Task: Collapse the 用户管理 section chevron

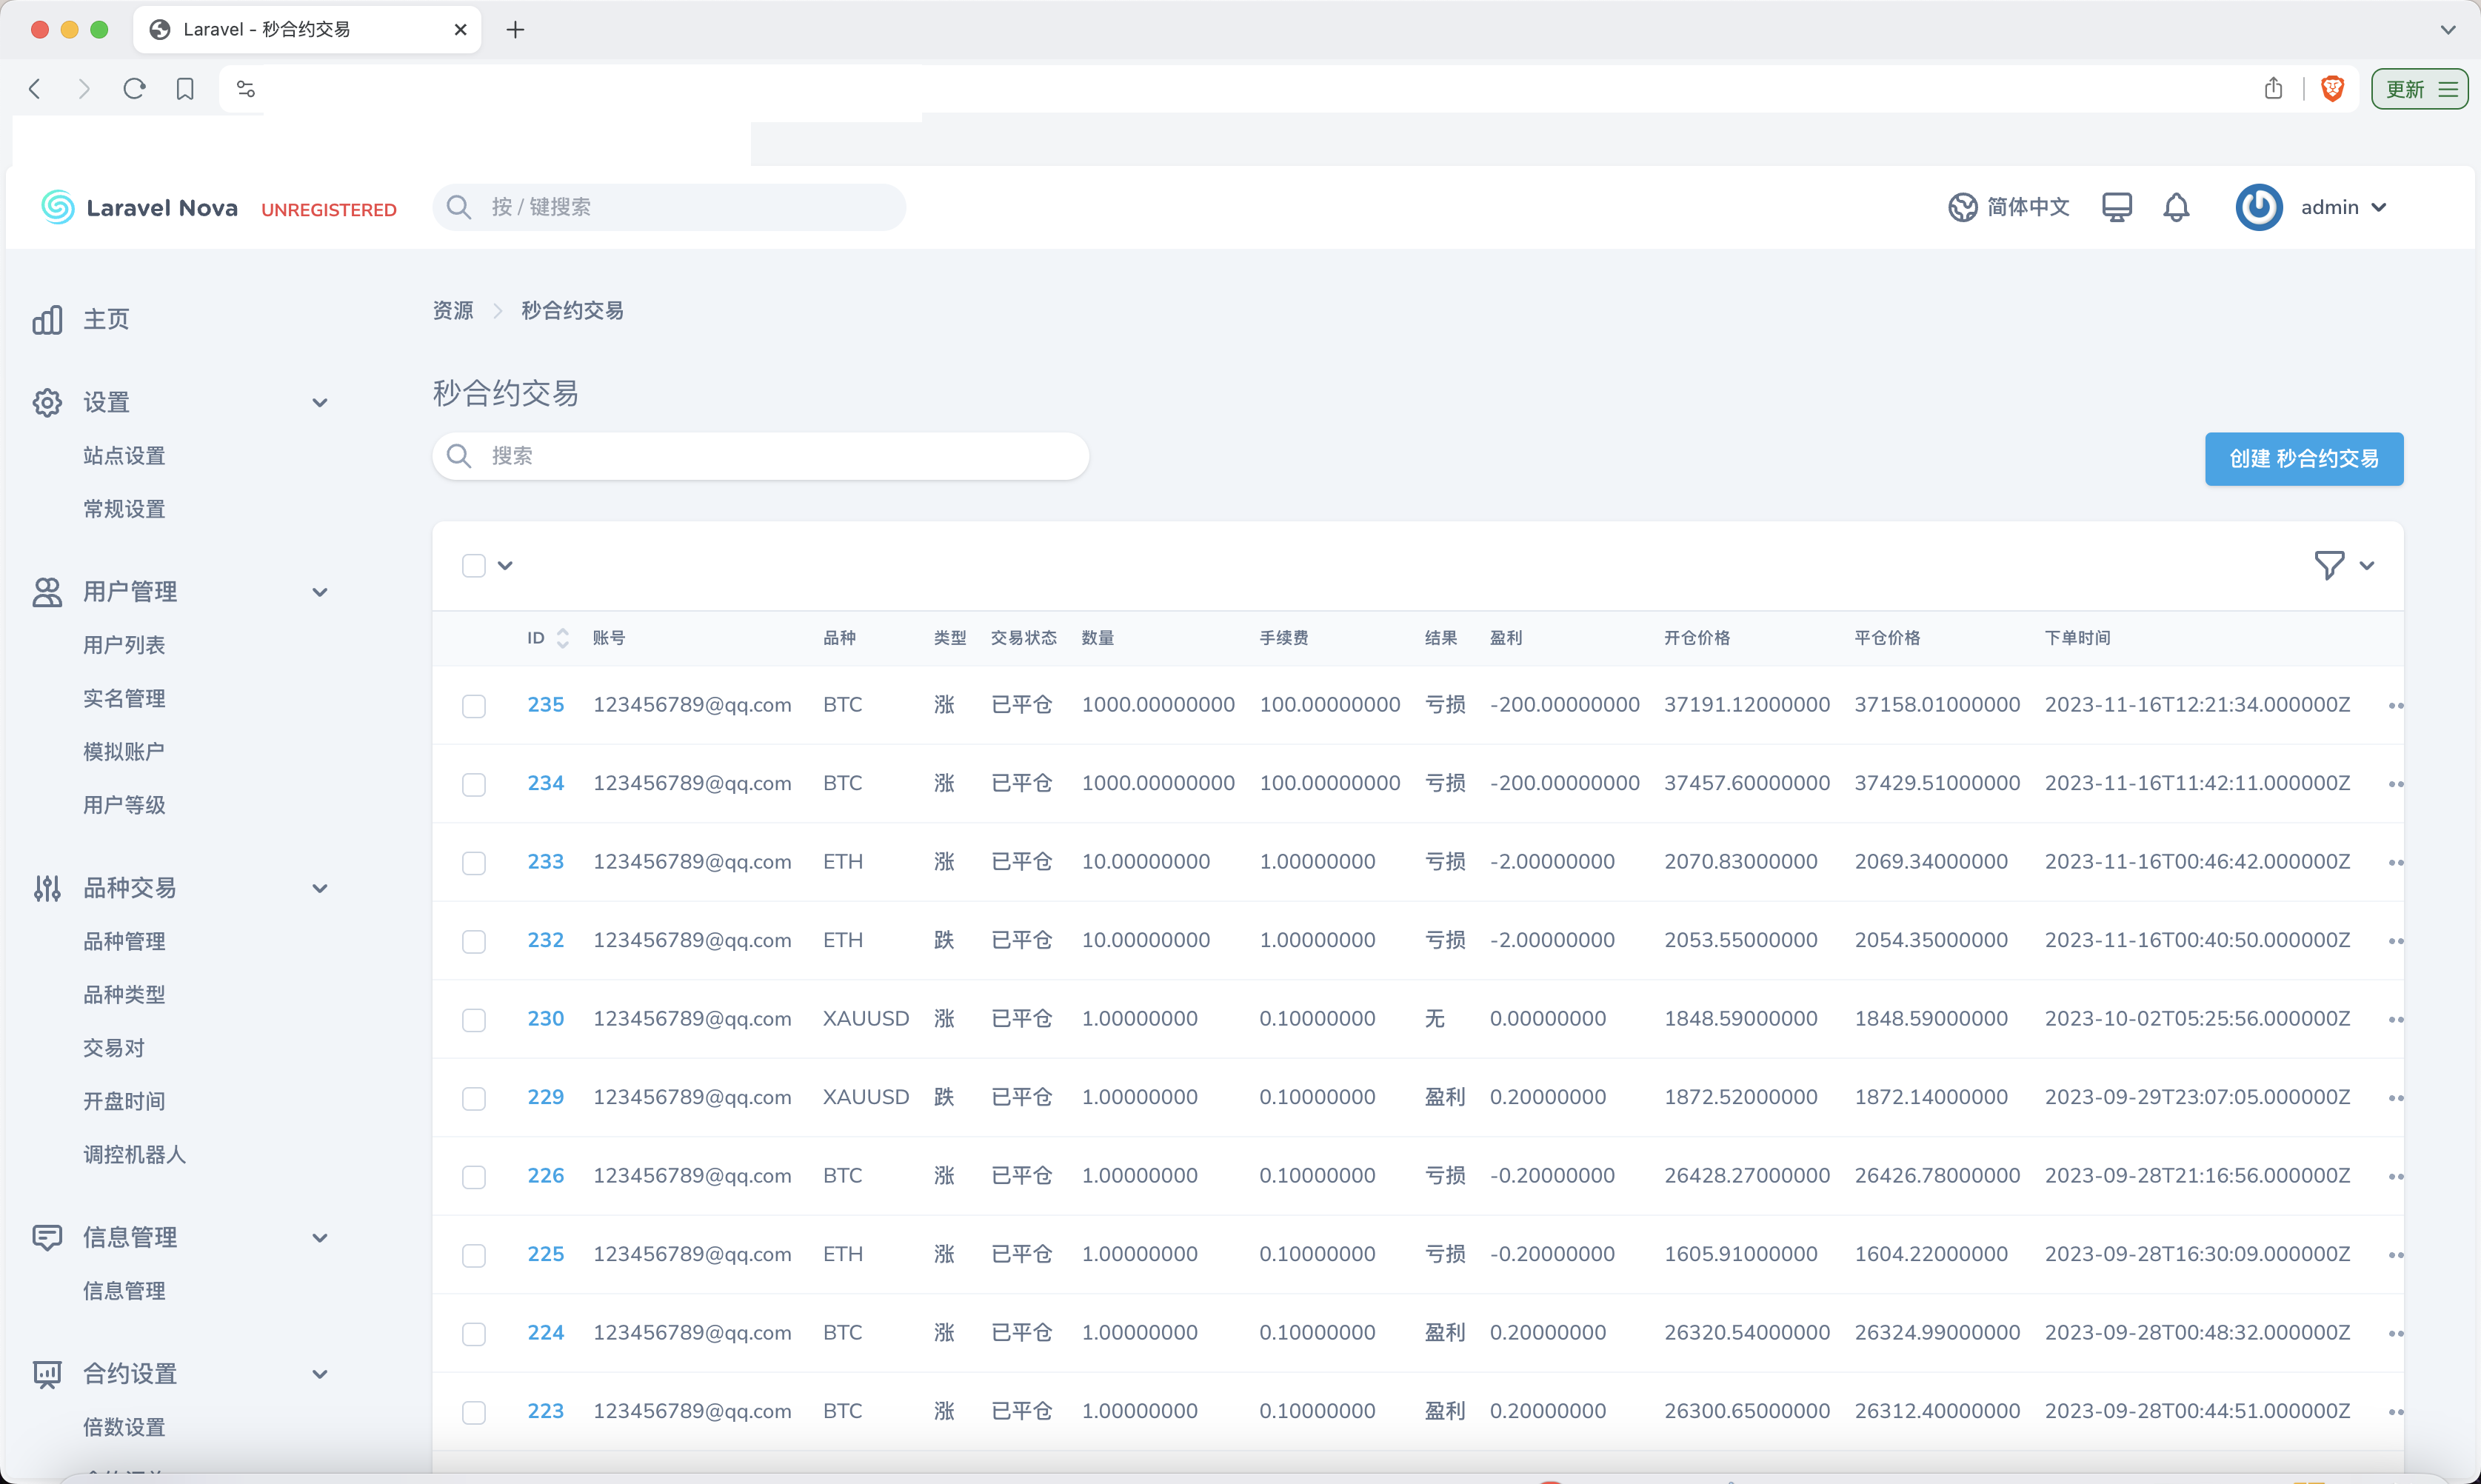Action: [x=320, y=592]
